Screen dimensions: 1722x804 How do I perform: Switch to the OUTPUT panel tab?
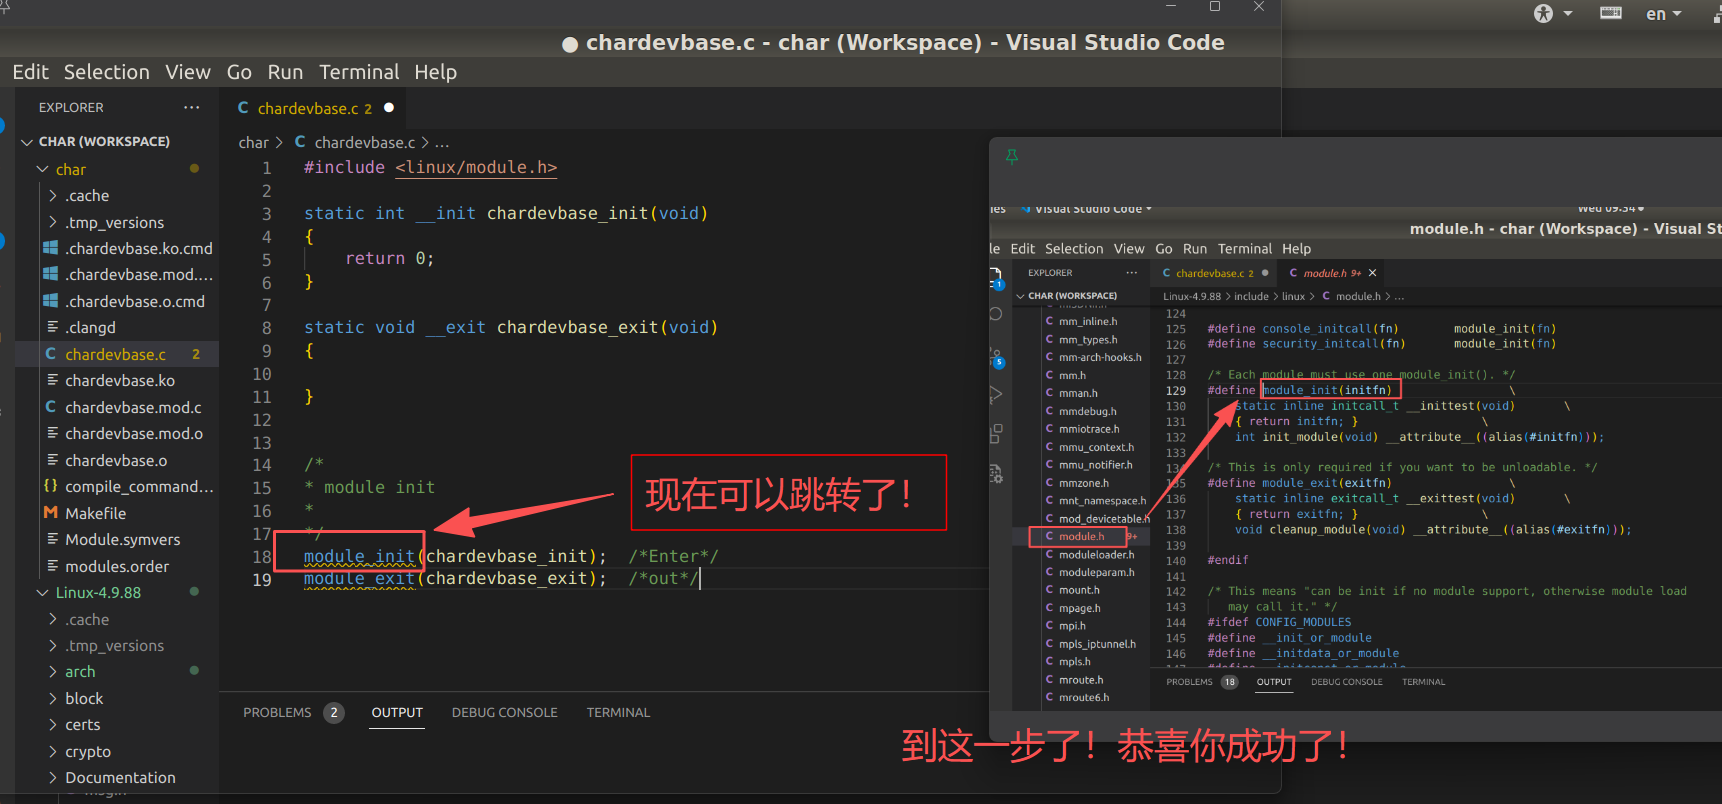point(397,713)
